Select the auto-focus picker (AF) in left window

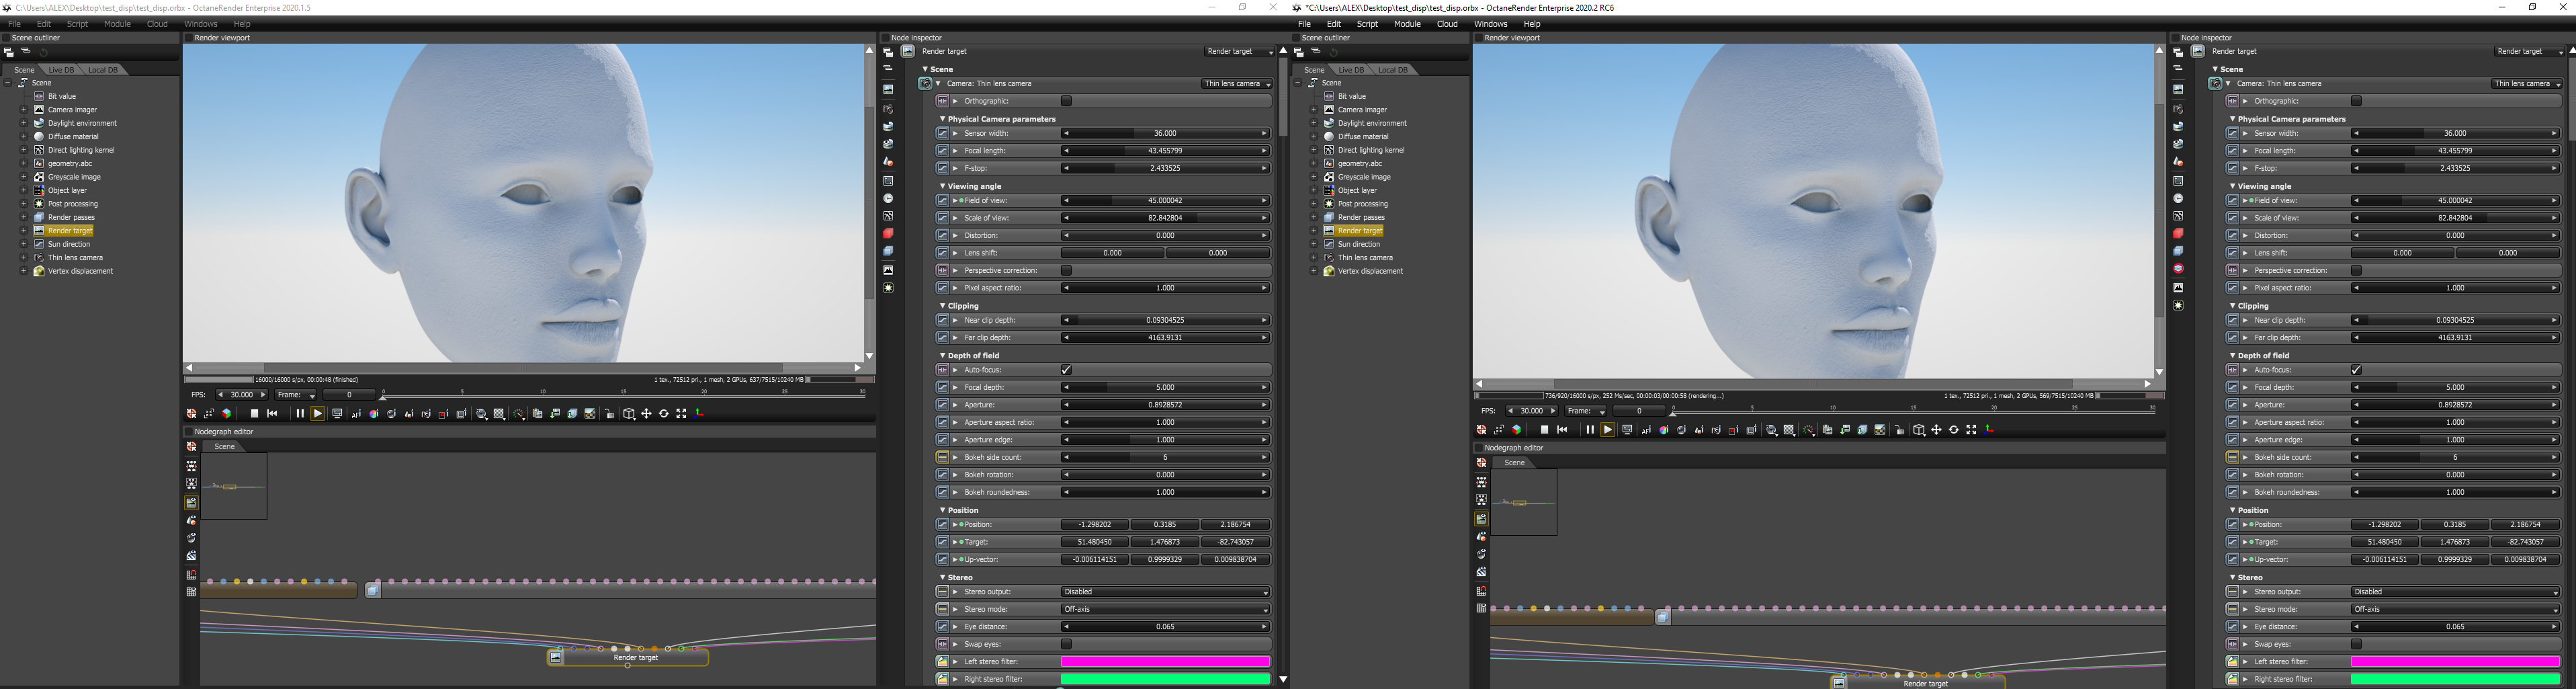[357, 414]
